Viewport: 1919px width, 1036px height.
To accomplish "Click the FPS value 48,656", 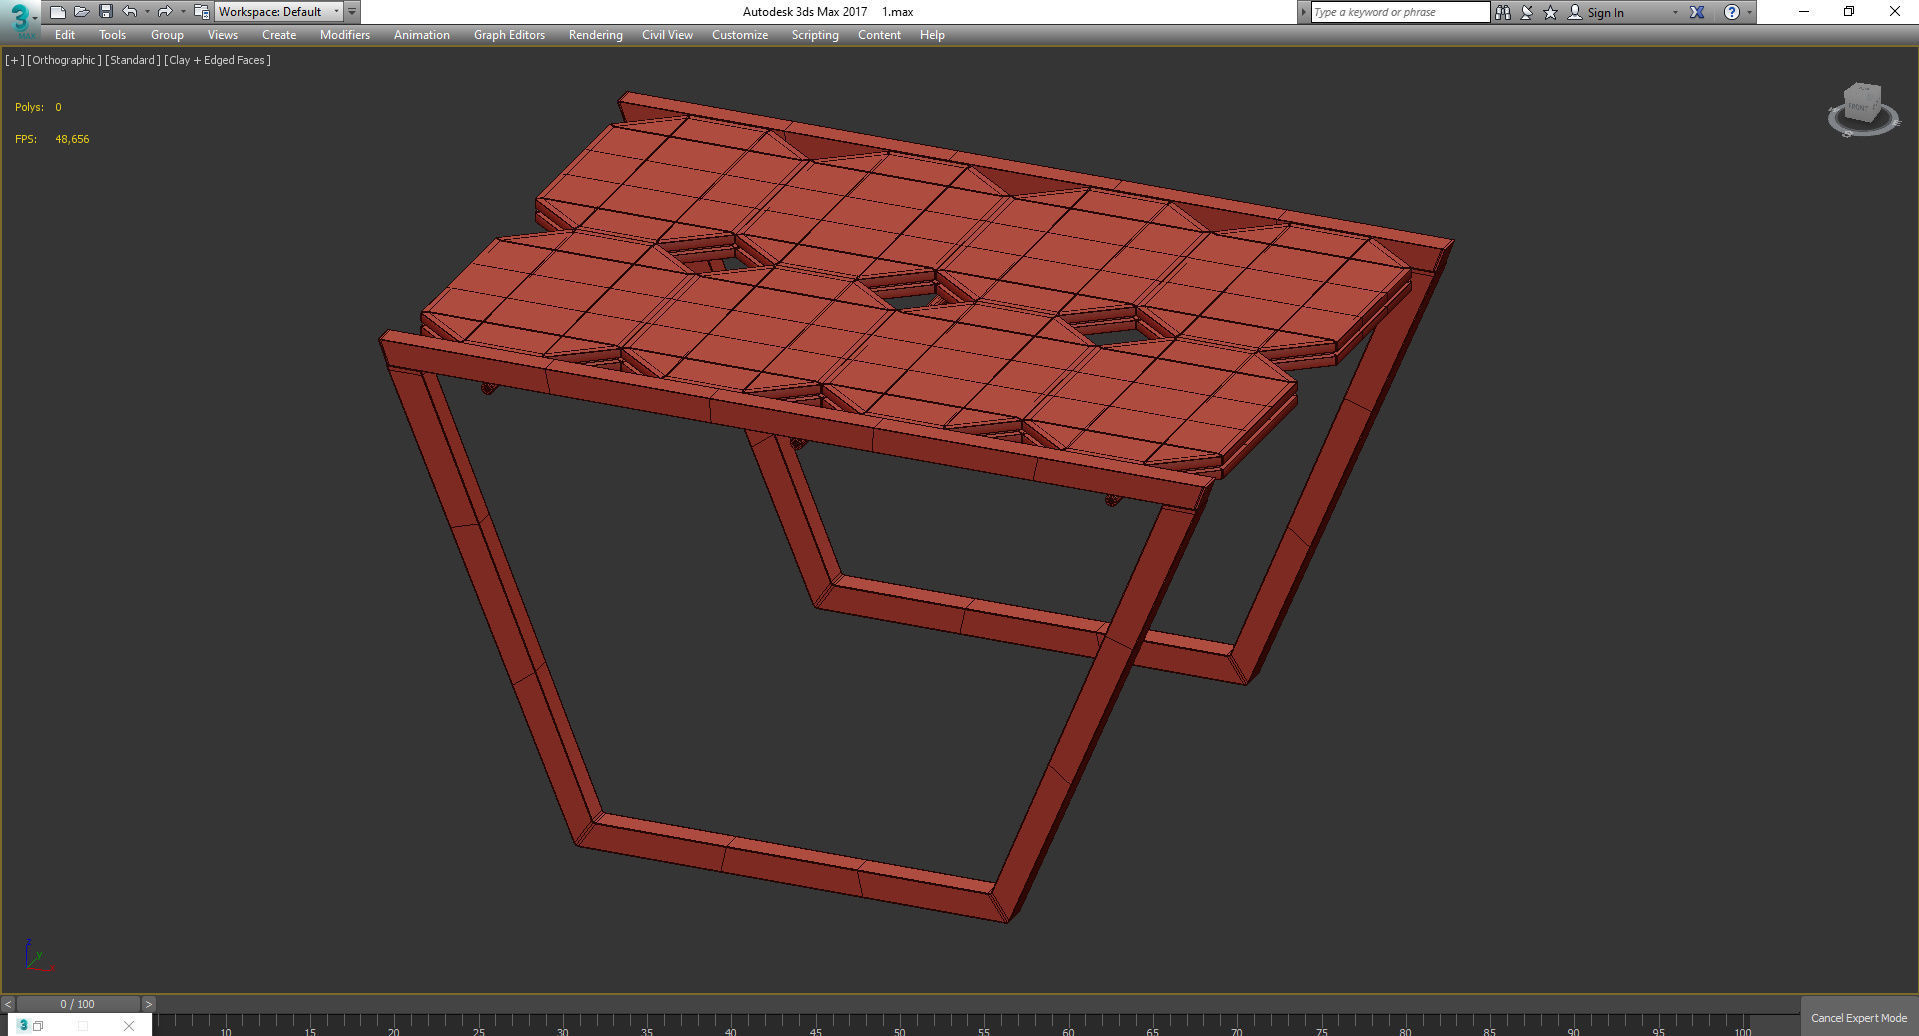I will point(72,139).
